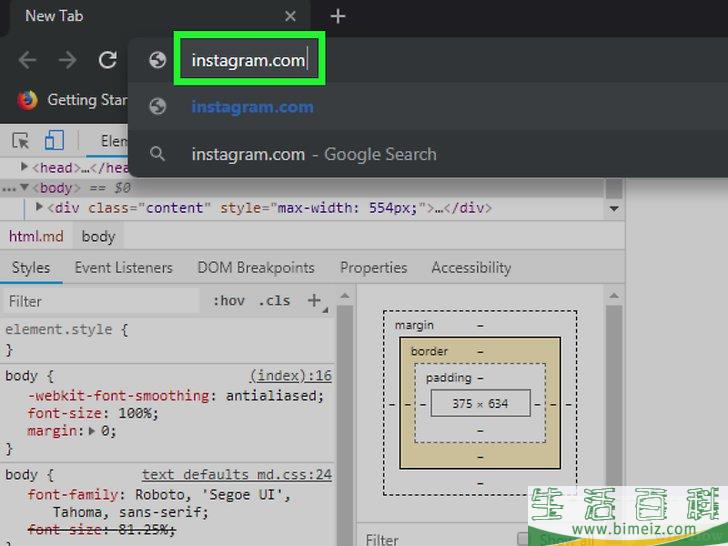Open a new tab with plus button
728x546 pixels.
[338, 17]
